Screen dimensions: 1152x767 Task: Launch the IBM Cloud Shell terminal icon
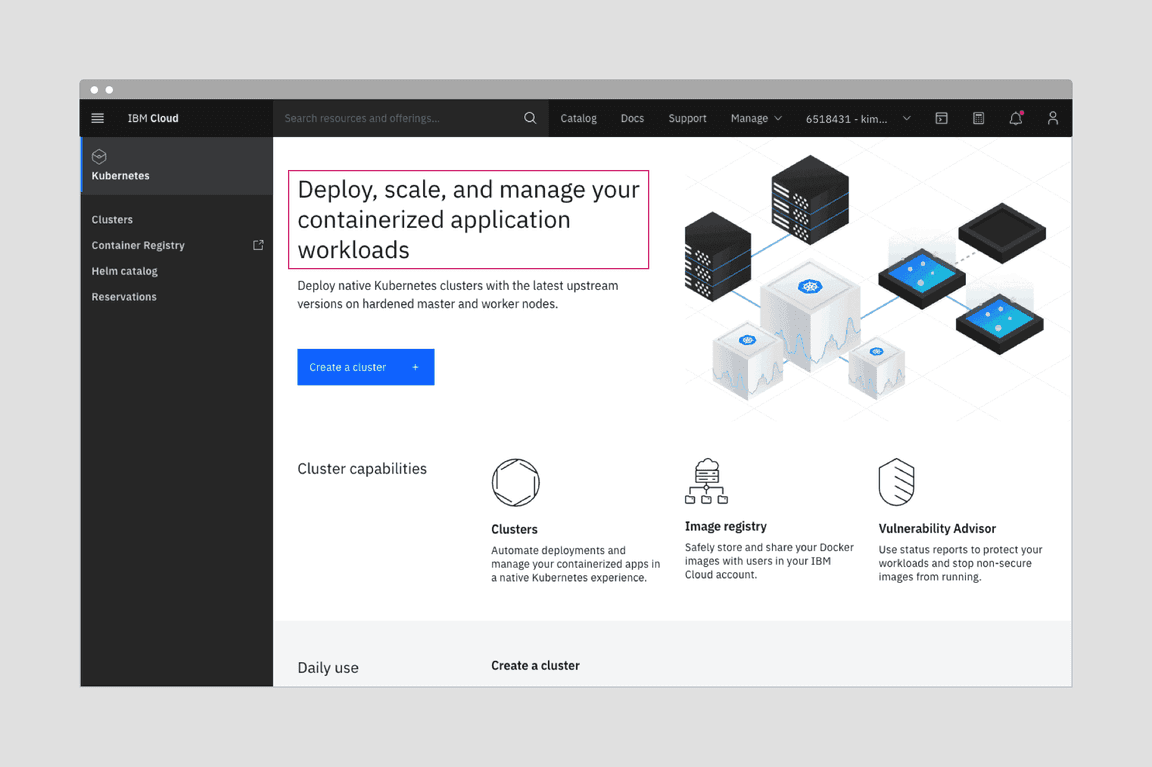941,118
